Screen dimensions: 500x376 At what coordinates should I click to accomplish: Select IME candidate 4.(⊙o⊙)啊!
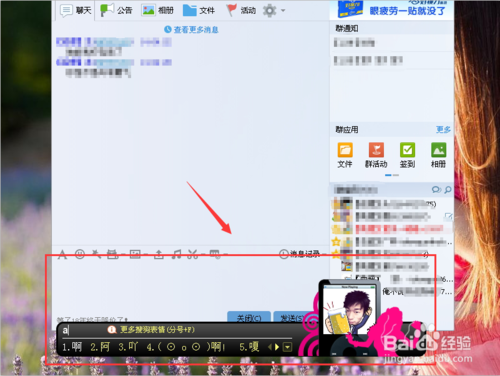(x=186, y=347)
